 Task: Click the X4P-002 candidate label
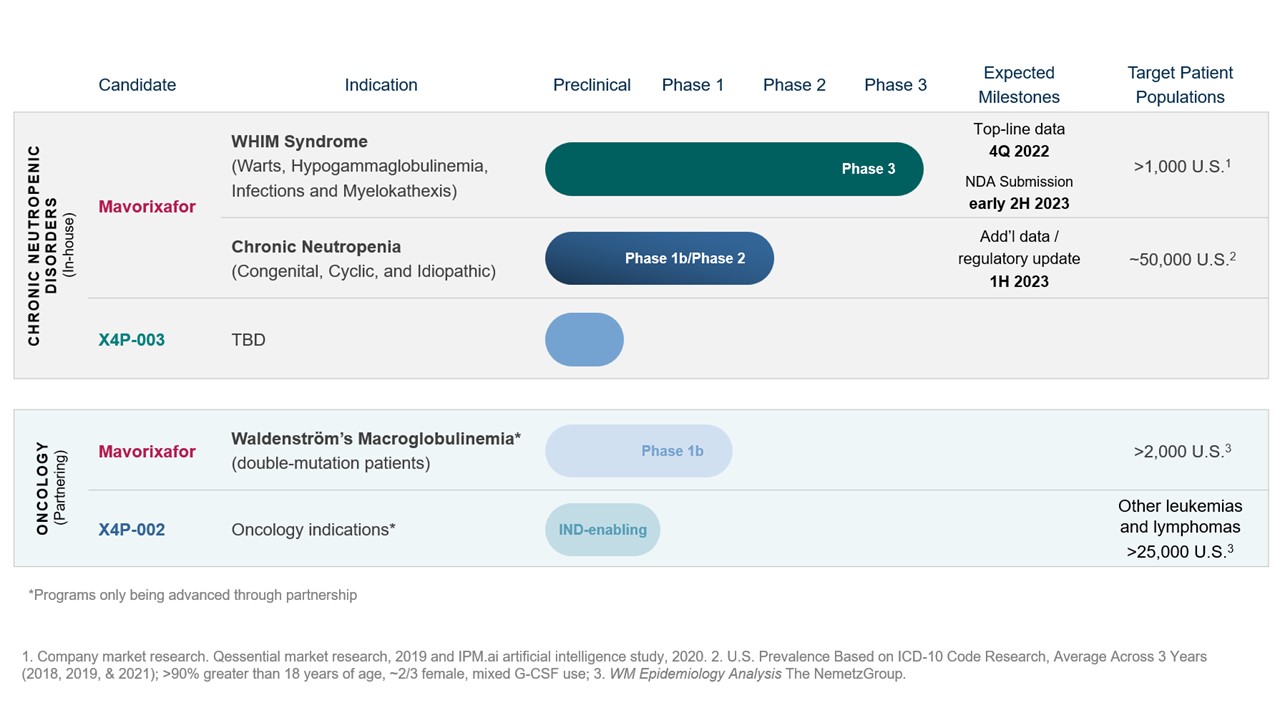click(x=131, y=530)
